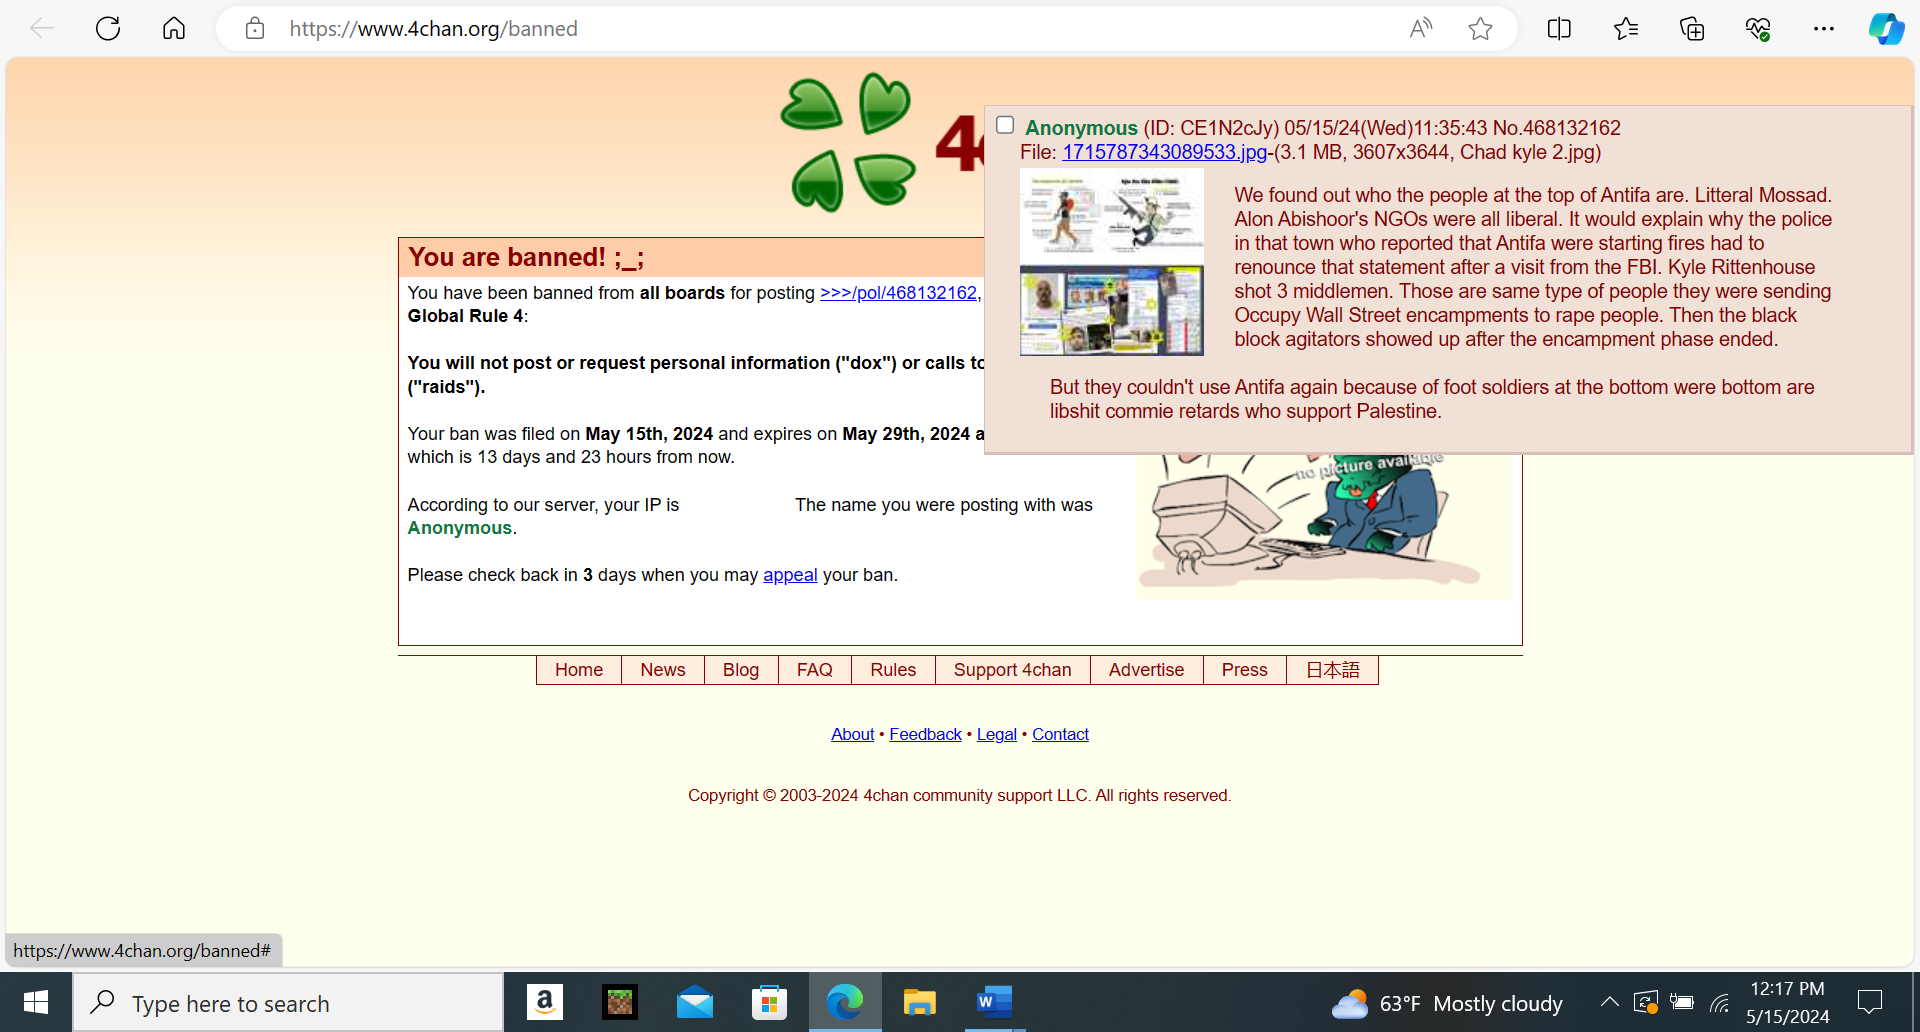Click the browser address bar URL
Screen dimensions: 1920x1032
(x=434, y=29)
